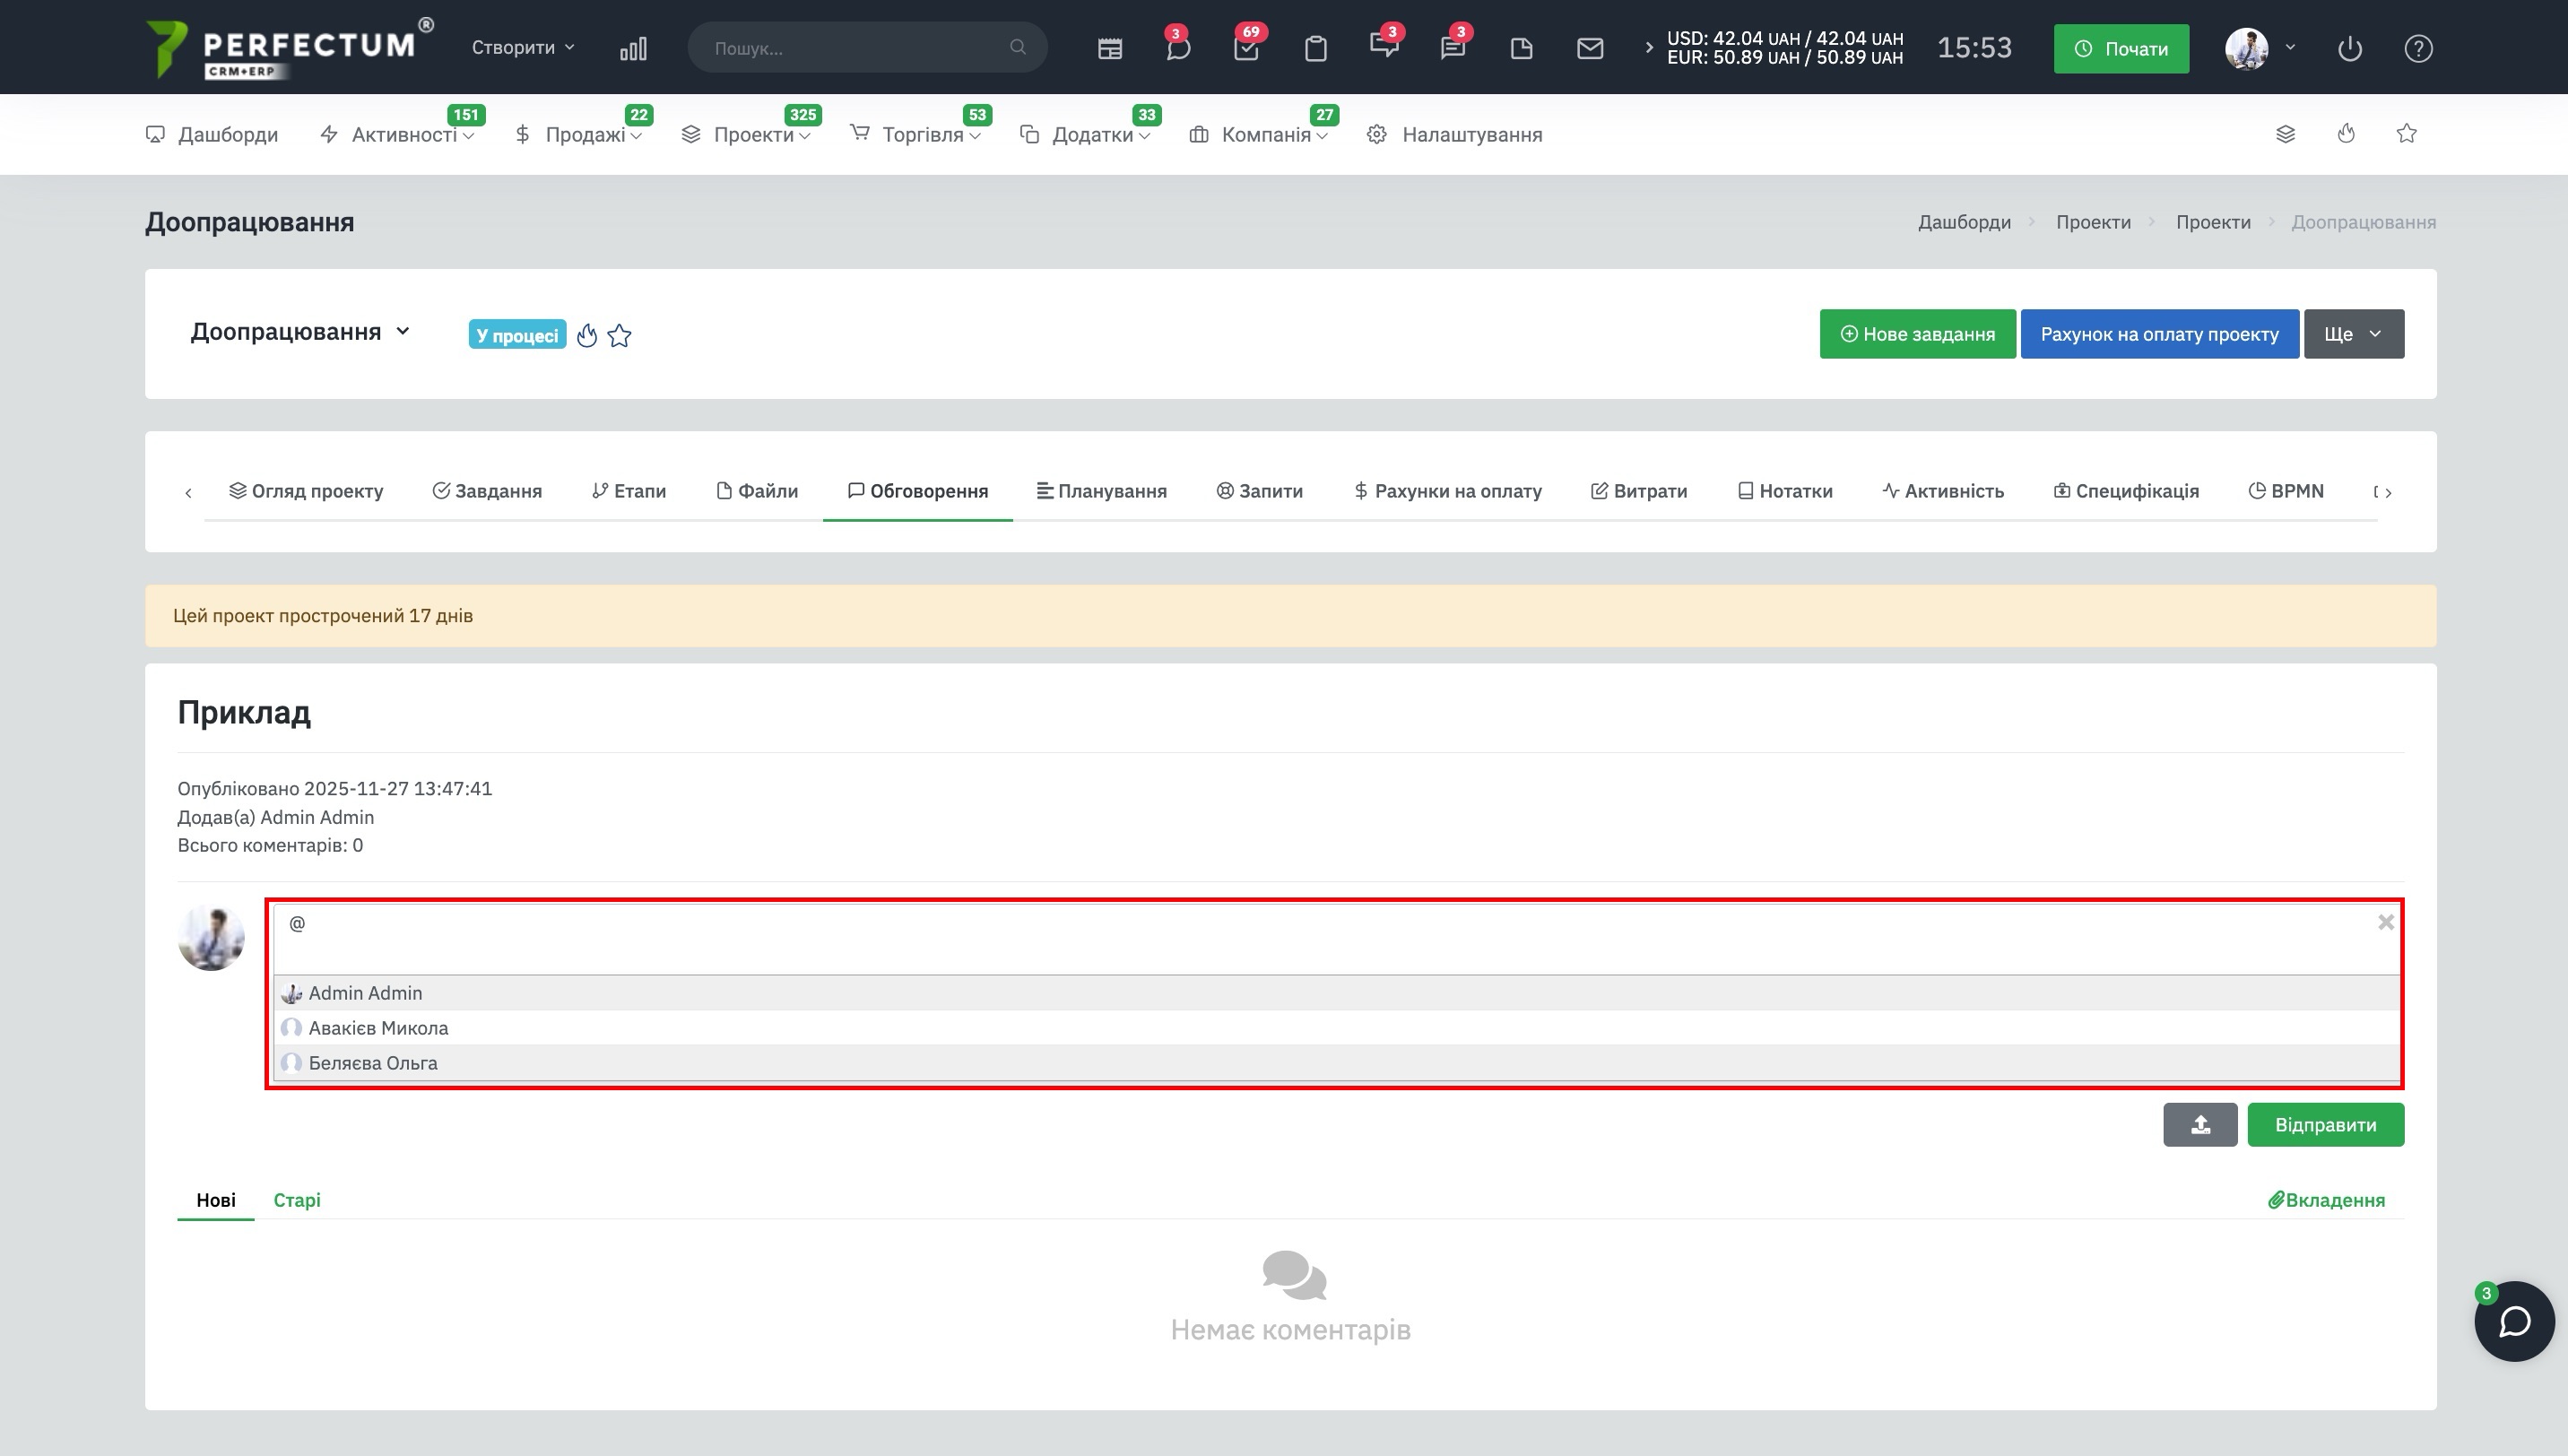Click the Відправити button
The width and height of the screenshot is (2568, 1456).
click(2325, 1125)
